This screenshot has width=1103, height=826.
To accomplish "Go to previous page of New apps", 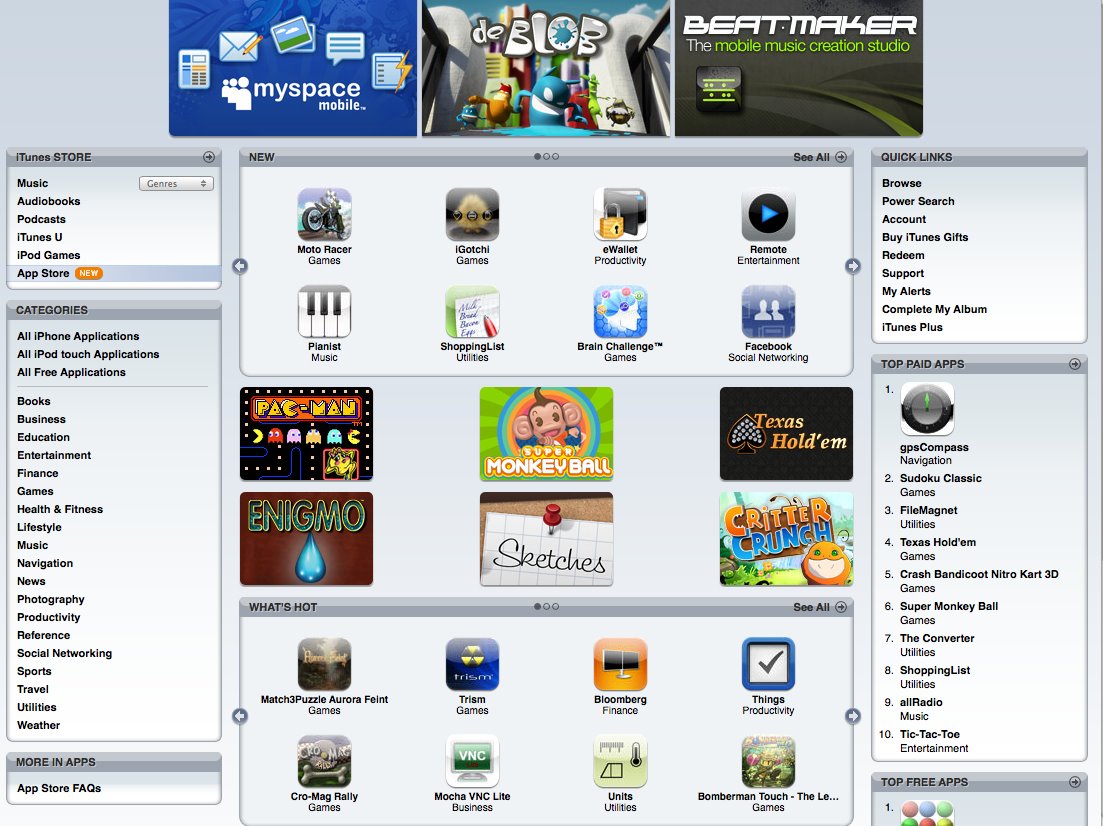I will [x=240, y=266].
